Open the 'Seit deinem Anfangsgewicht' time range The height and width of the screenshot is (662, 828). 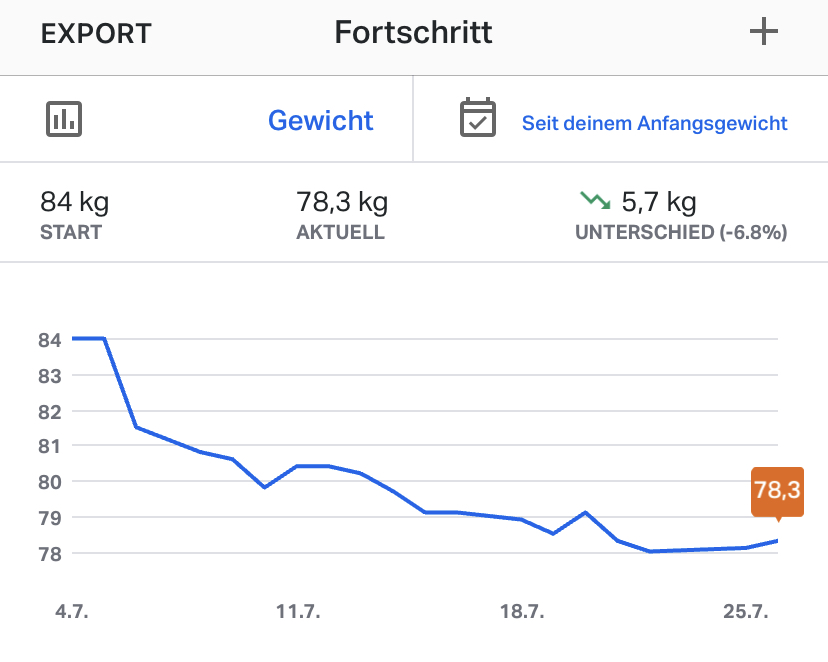pos(654,124)
